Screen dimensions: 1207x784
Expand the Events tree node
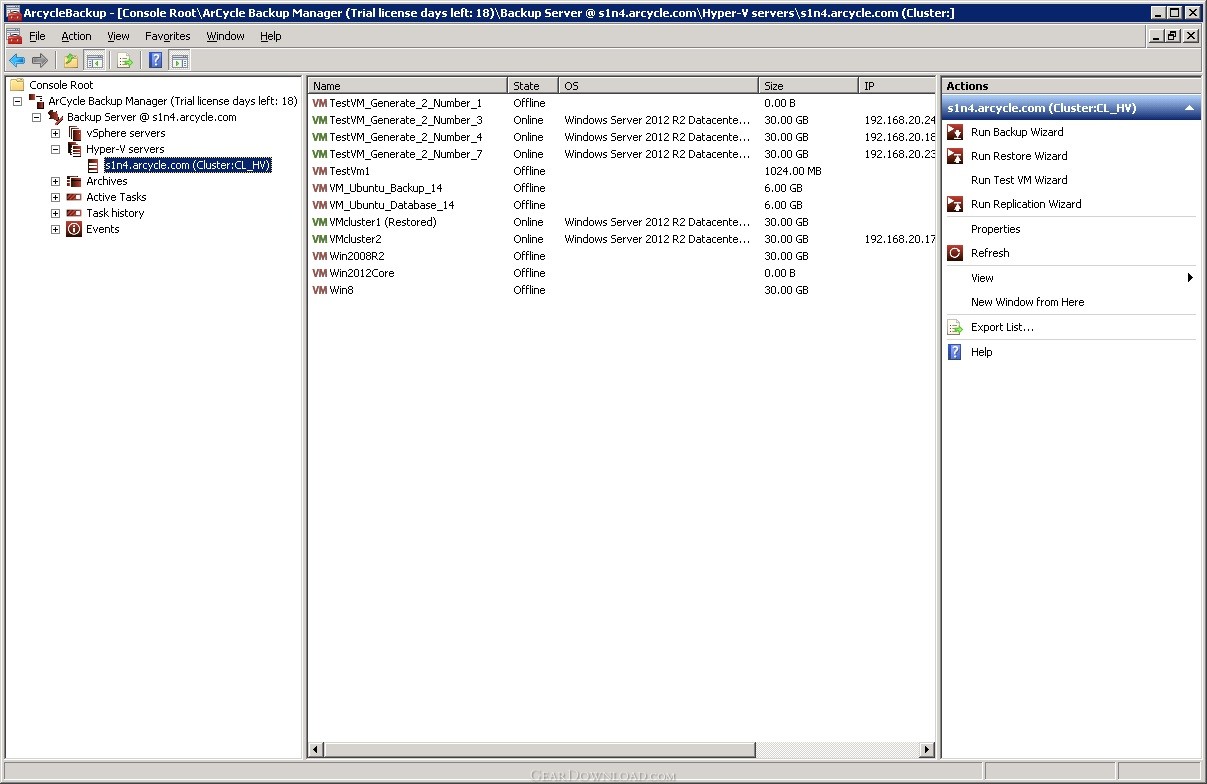[x=55, y=229]
